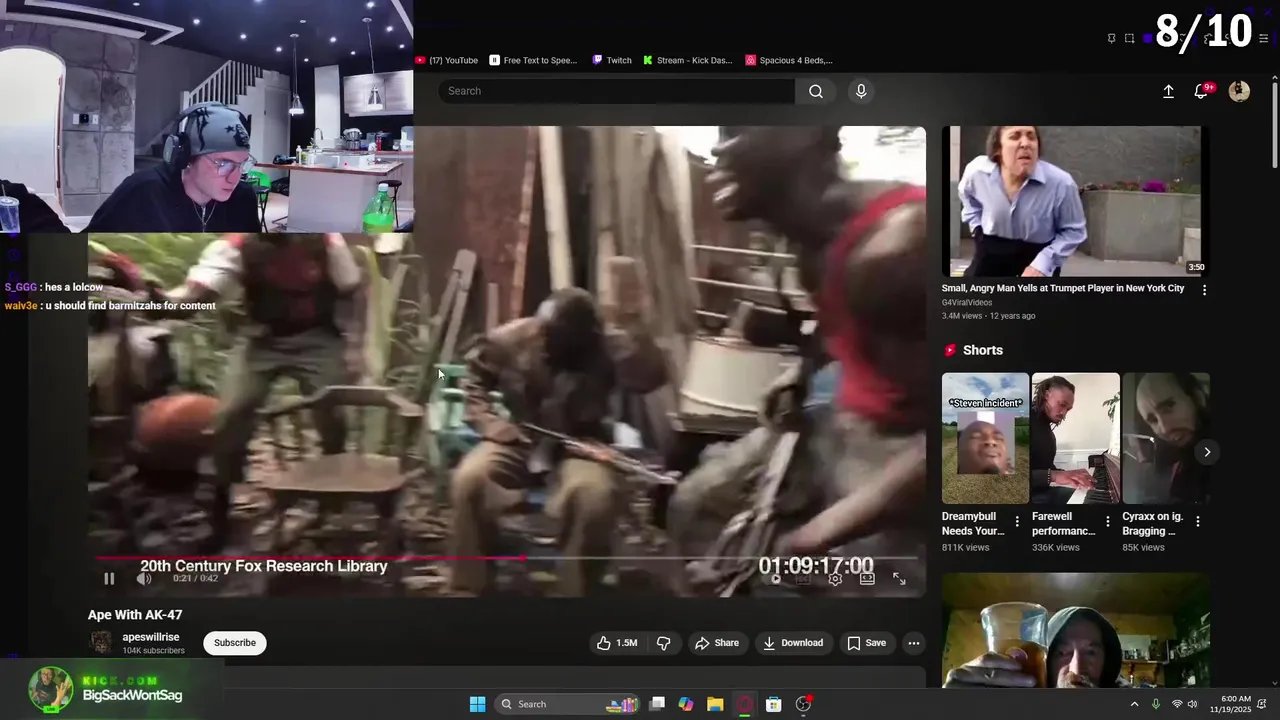Show next Shorts with the arrow

click(x=1207, y=452)
